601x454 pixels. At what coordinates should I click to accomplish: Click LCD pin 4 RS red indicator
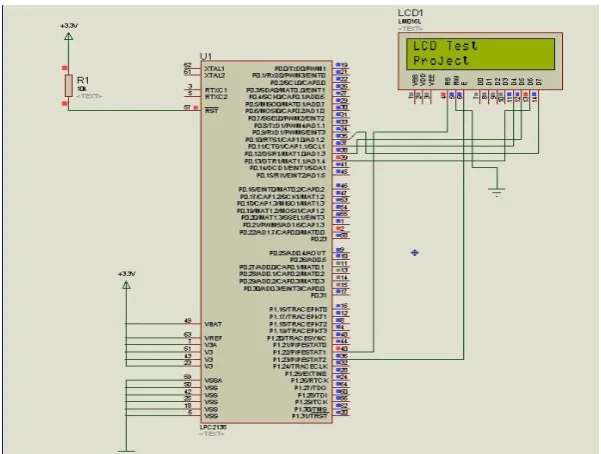pyautogui.click(x=443, y=94)
